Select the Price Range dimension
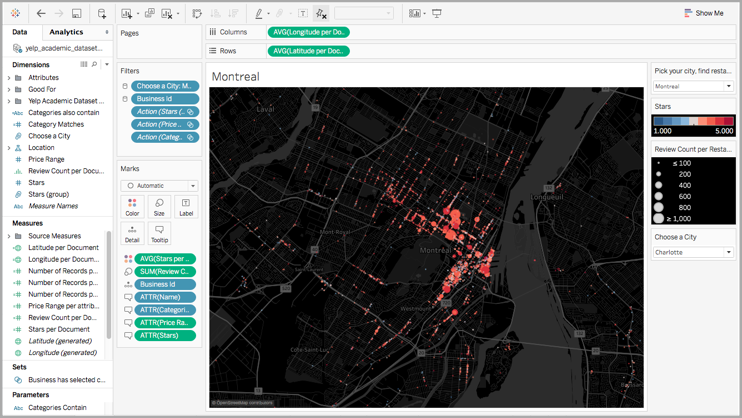 click(x=46, y=160)
